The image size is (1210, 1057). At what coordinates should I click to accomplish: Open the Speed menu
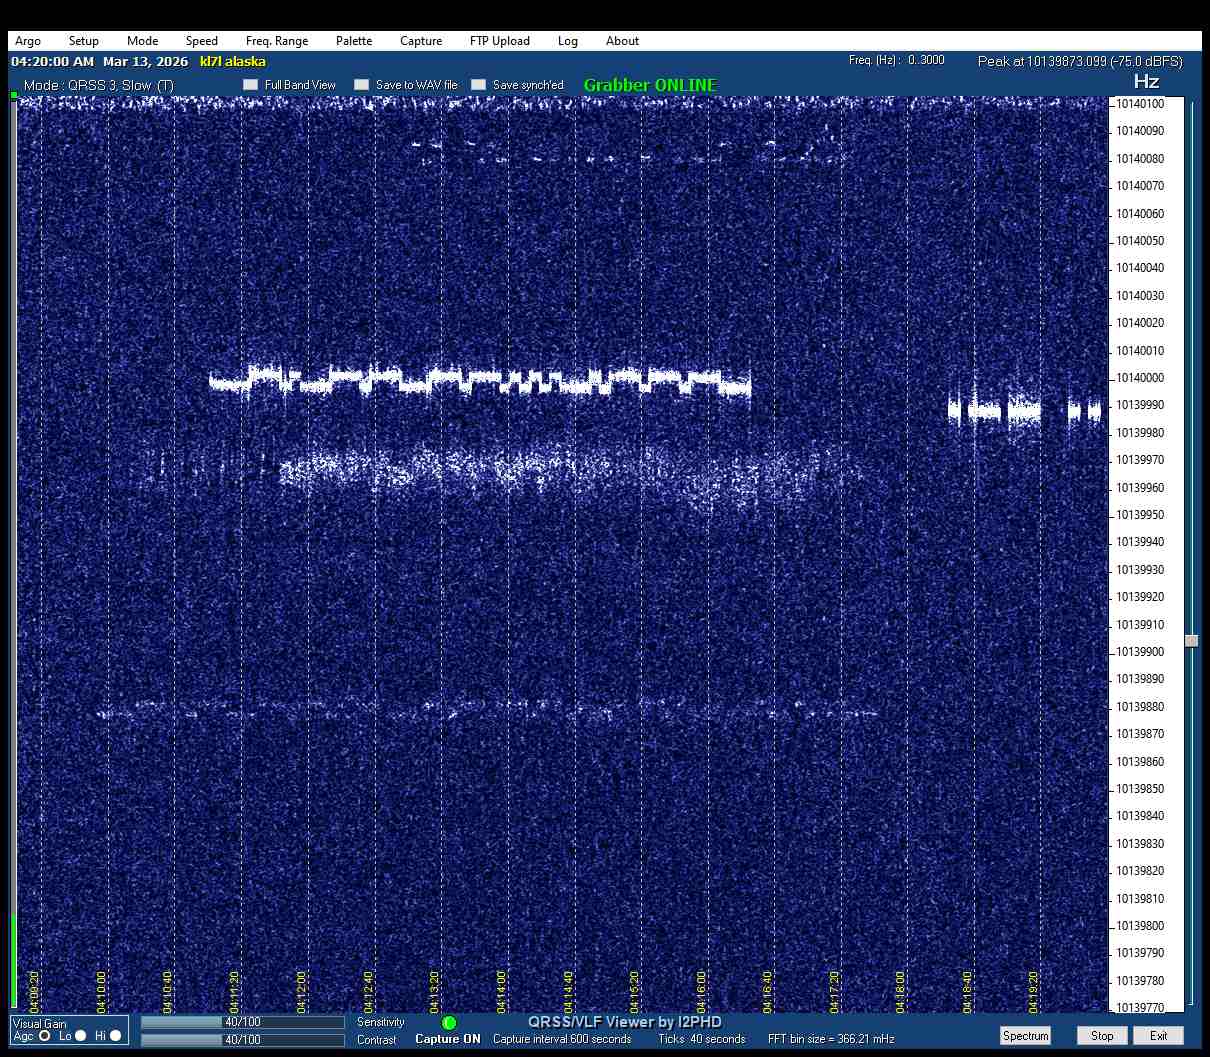point(201,41)
